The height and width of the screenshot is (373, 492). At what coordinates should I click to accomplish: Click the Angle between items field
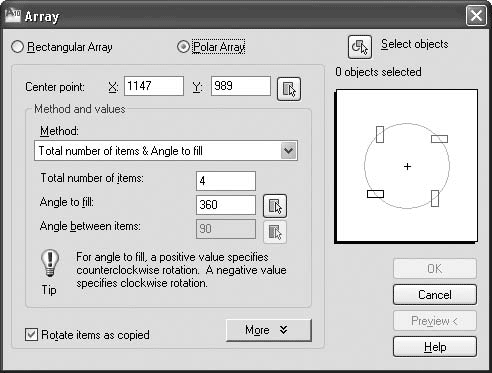point(226,229)
